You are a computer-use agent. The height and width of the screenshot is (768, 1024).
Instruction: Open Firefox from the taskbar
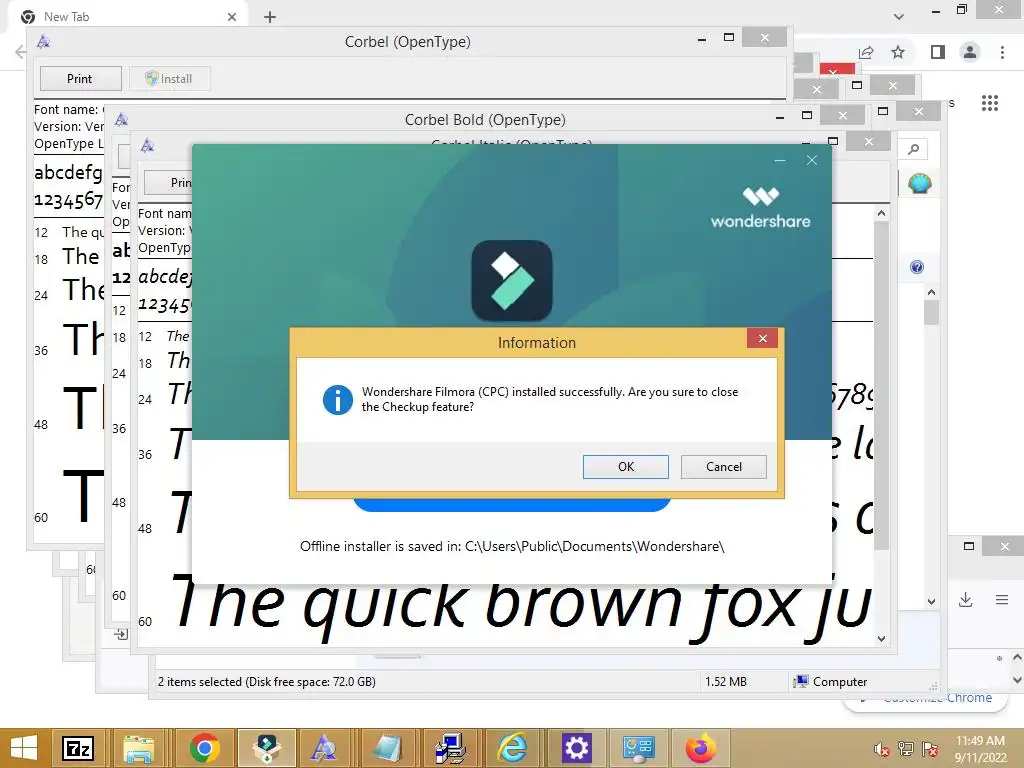(701, 748)
